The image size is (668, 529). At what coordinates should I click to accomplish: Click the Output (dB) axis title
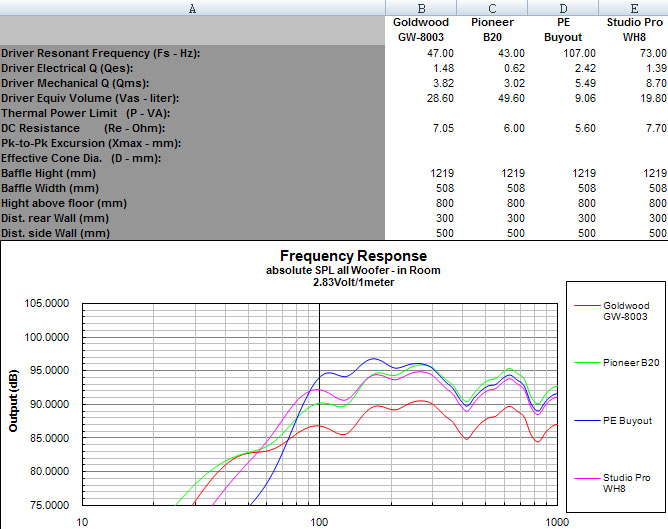point(13,401)
